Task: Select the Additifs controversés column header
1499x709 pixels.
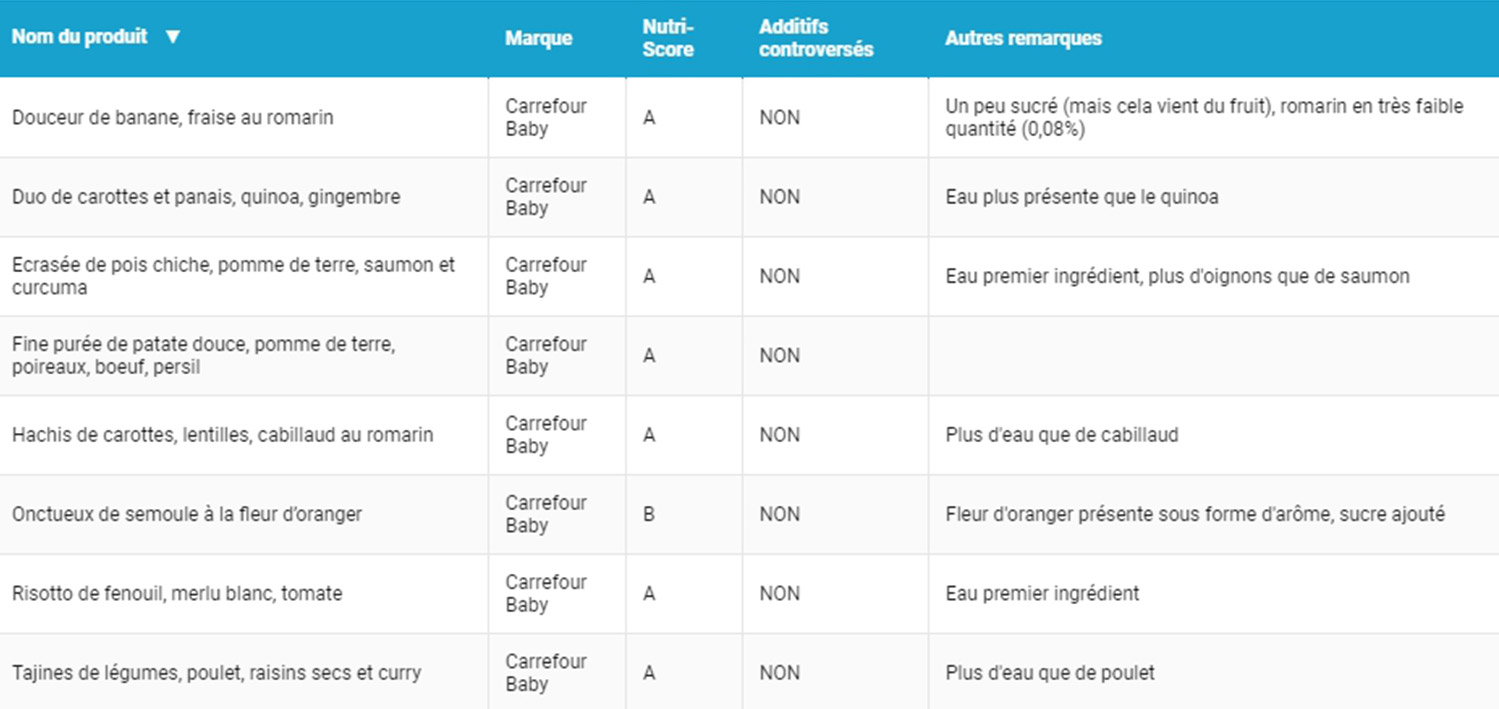Action: click(815, 38)
